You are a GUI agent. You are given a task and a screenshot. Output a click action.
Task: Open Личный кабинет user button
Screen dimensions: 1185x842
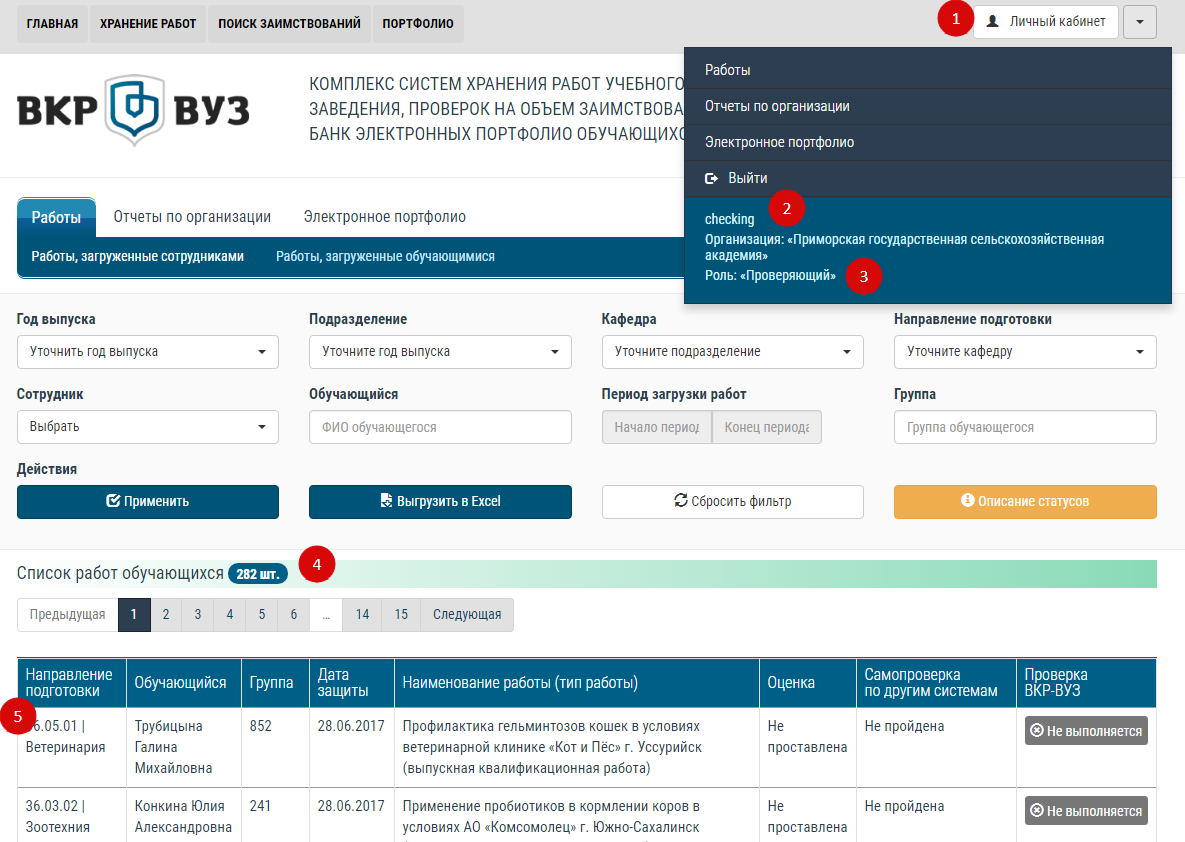(x=1045, y=21)
